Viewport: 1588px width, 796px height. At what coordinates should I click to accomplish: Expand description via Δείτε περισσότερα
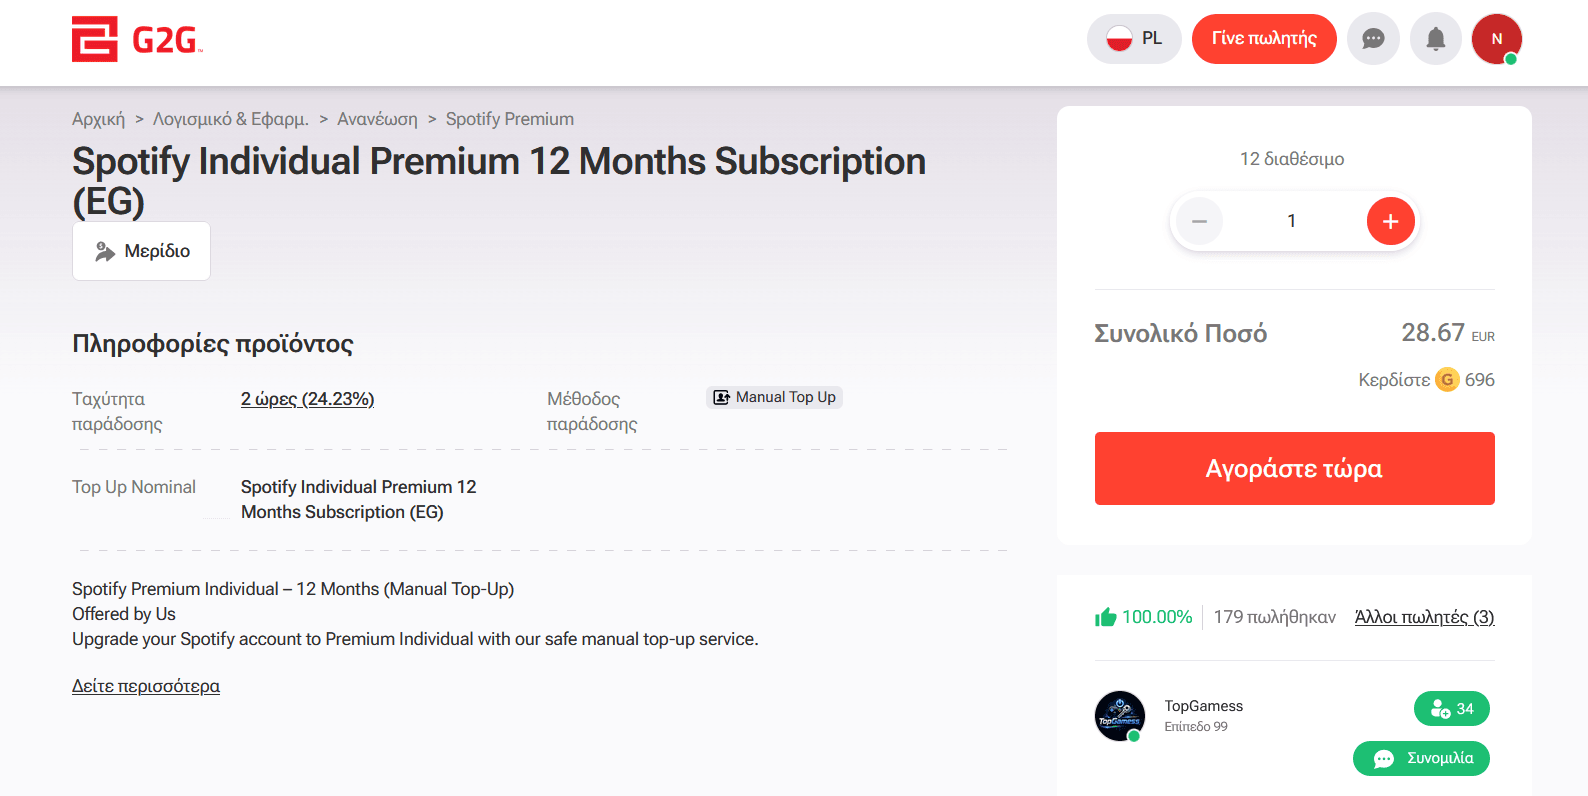[146, 686]
